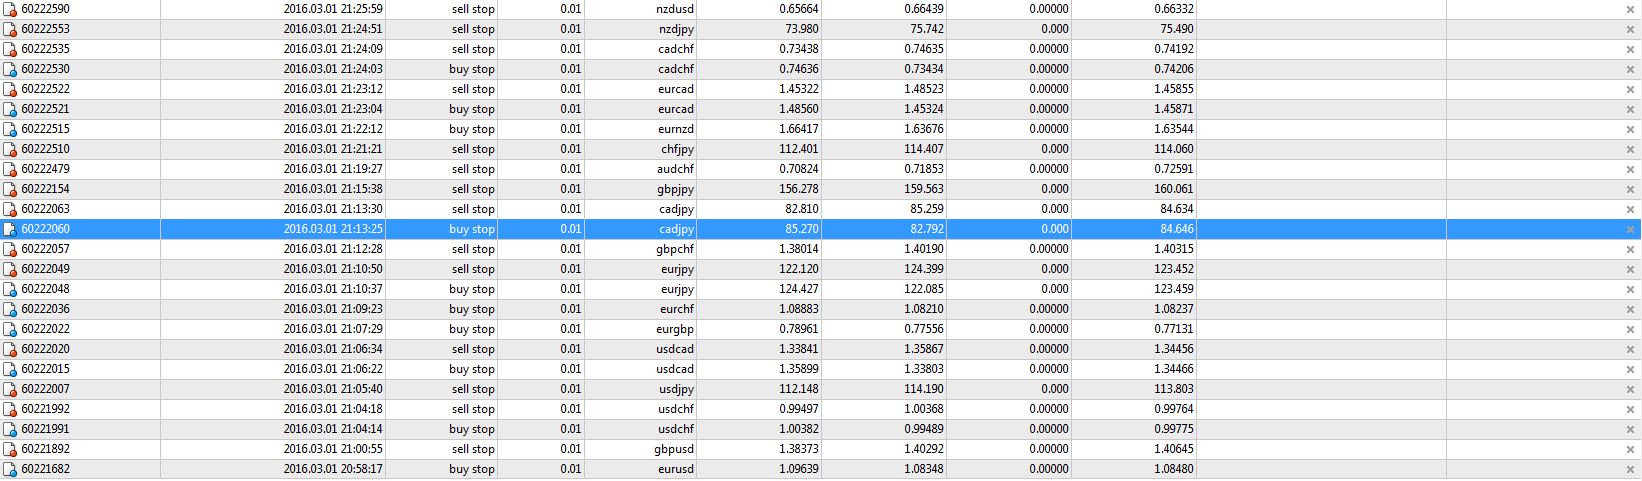Click ticket number 60221682
Screen dimensions: 1642x481
(45, 469)
